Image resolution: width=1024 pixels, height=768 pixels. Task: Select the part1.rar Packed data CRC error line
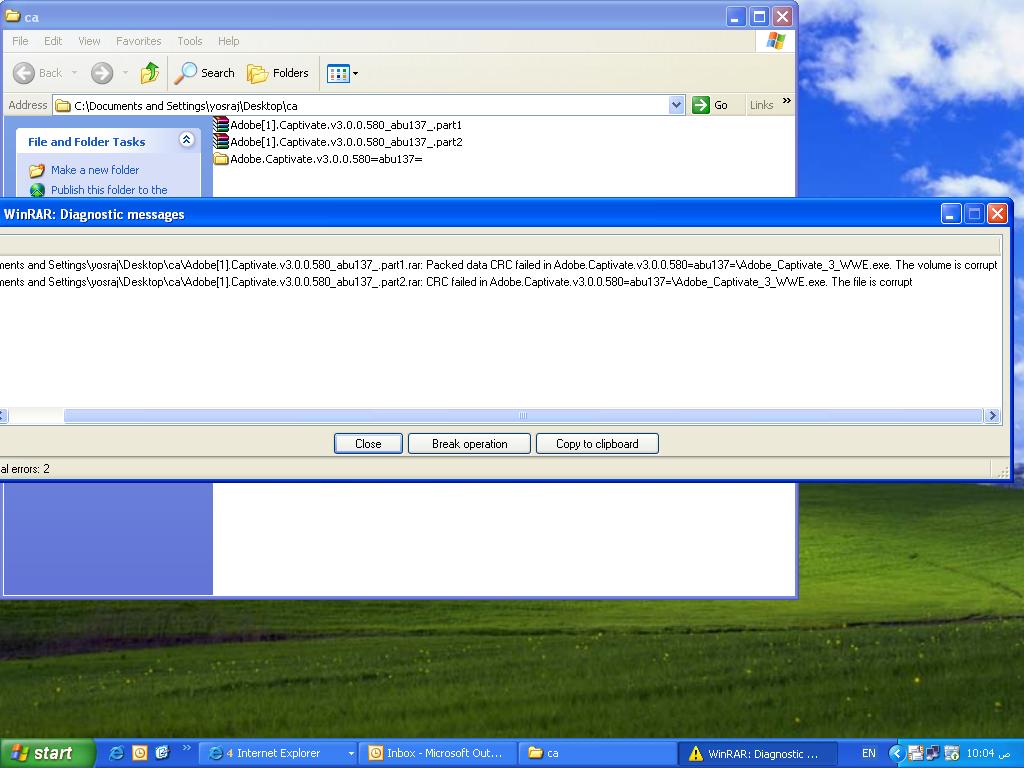click(499, 265)
